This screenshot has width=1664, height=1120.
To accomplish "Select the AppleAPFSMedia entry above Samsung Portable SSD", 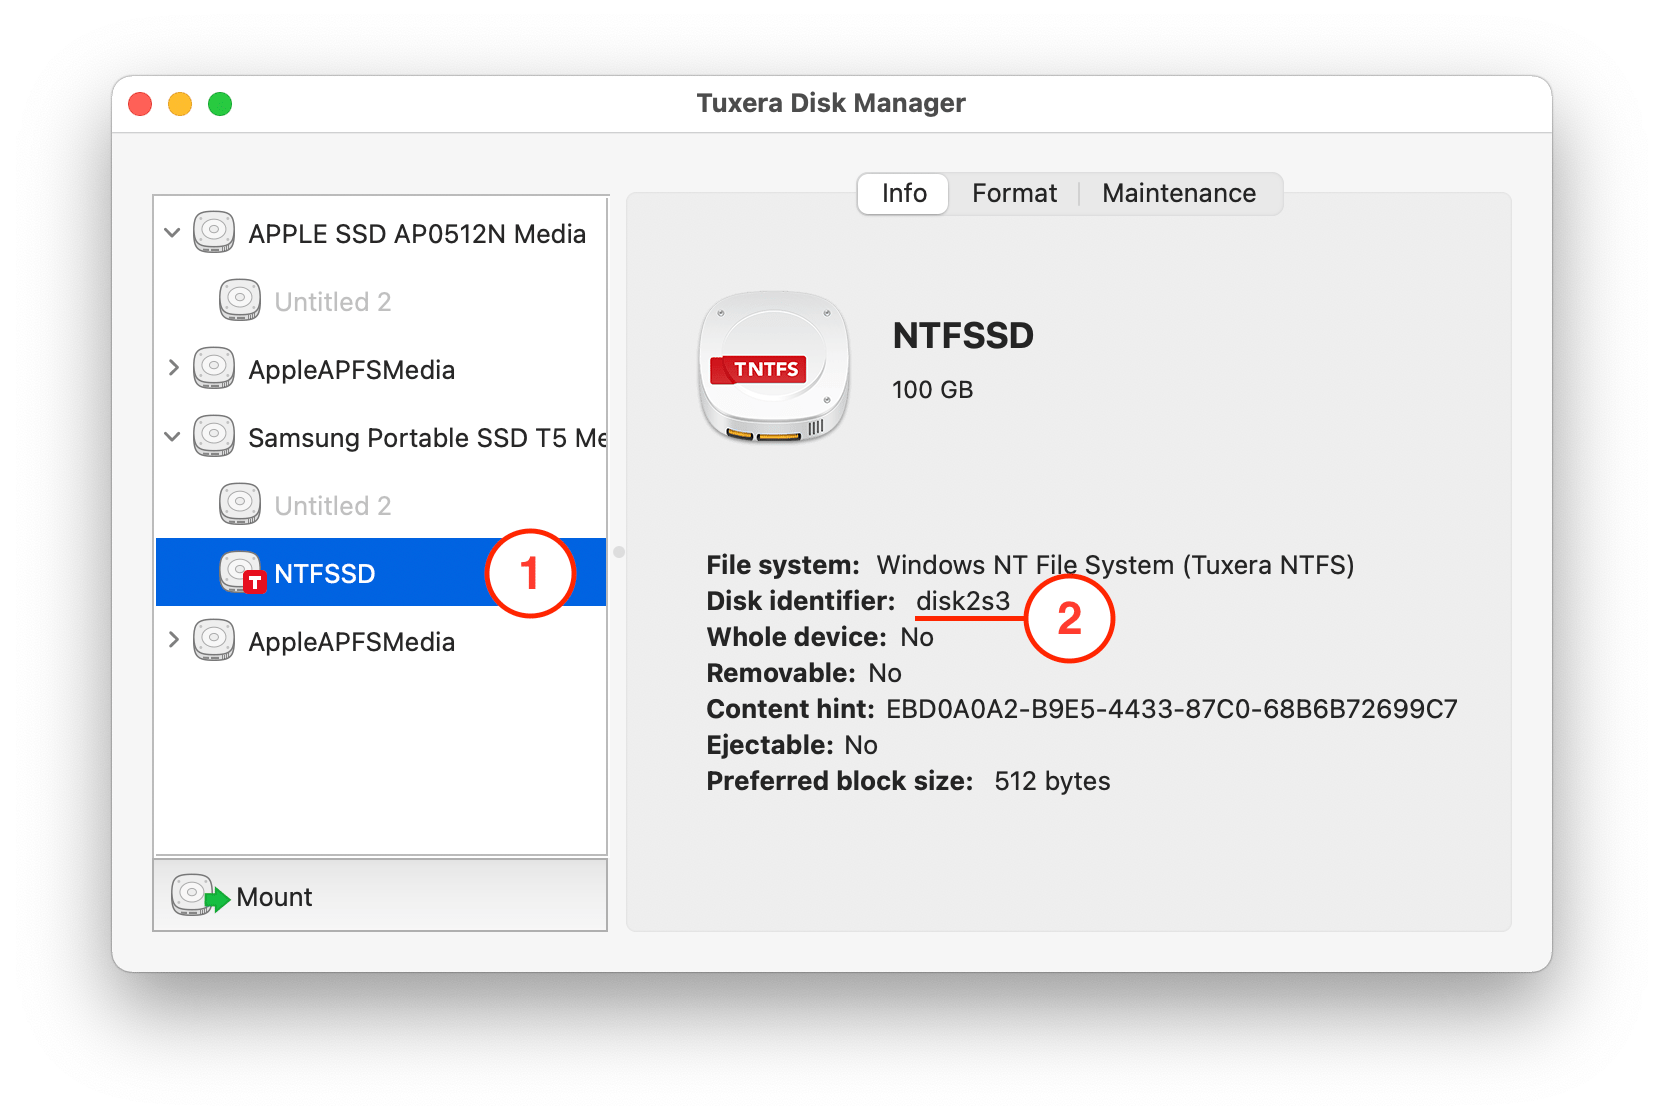I will click(380, 369).
